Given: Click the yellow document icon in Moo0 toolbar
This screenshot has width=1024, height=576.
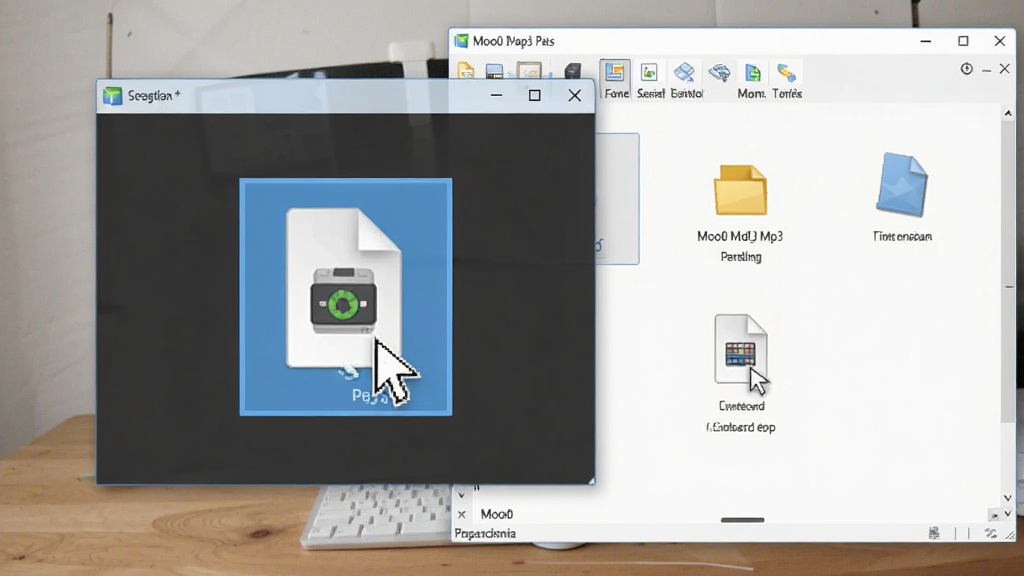Looking at the screenshot, I should (x=466, y=71).
